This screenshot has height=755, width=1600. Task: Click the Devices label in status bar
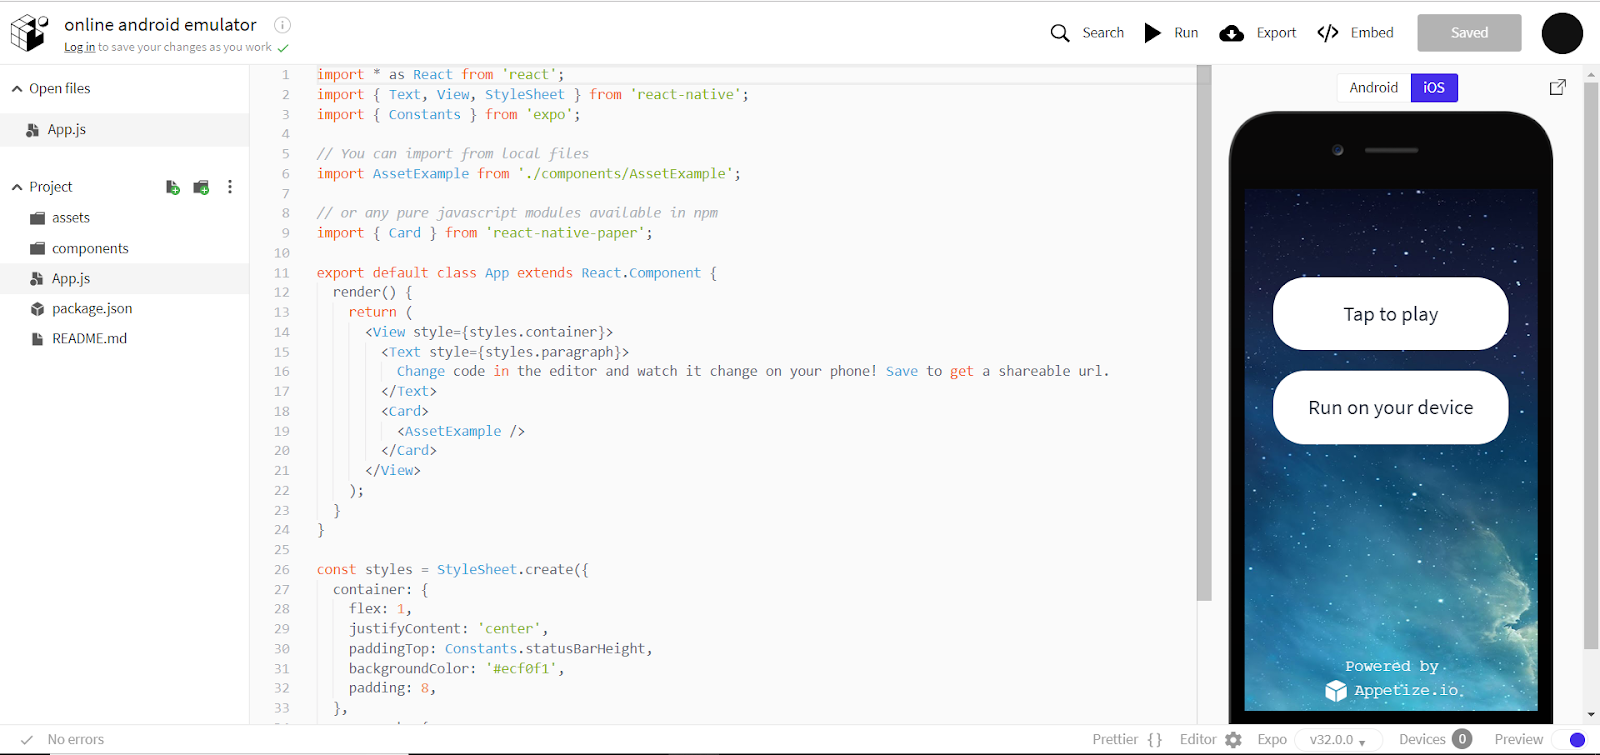coord(1422,740)
